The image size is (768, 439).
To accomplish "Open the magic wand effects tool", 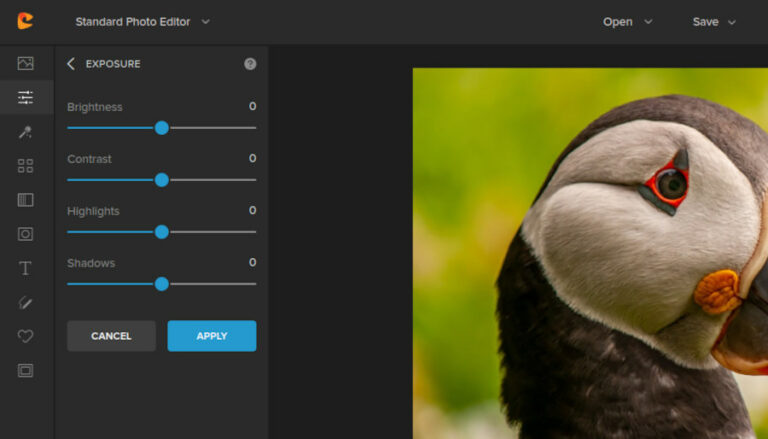I will pyautogui.click(x=25, y=132).
